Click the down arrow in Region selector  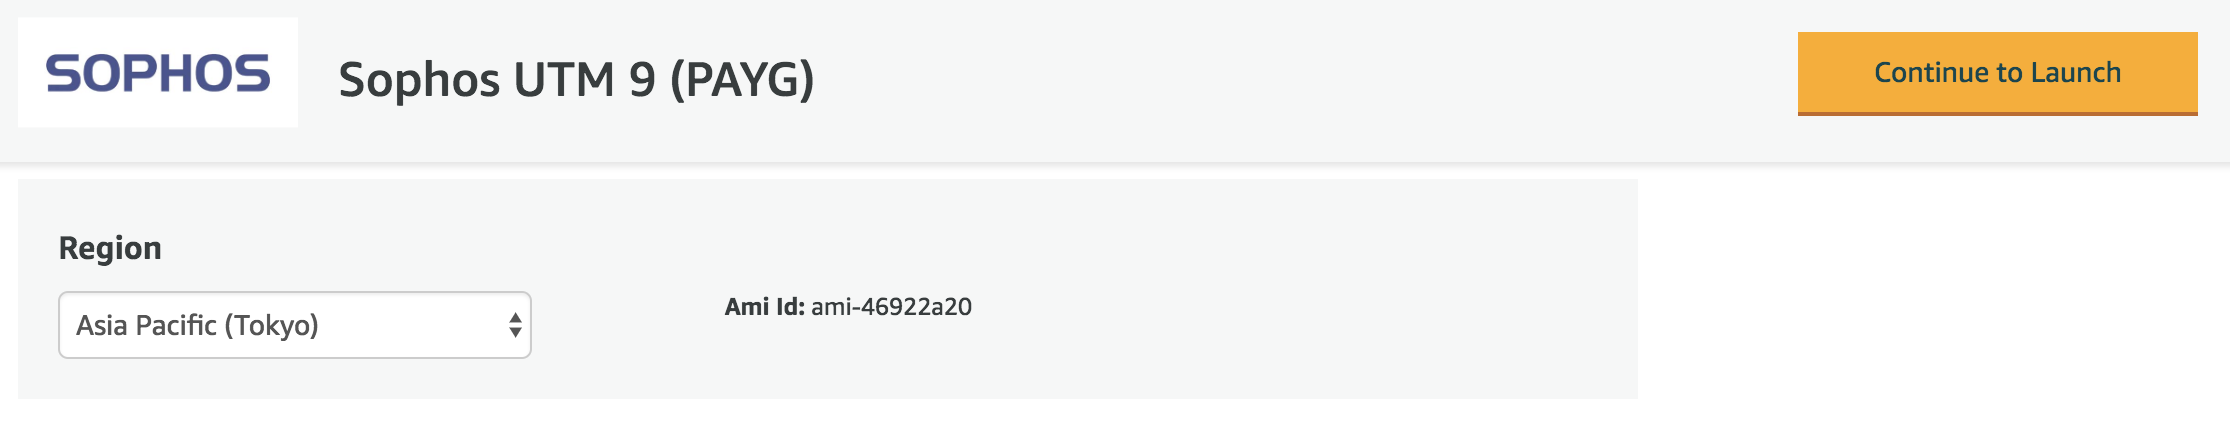[x=515, y=333]
